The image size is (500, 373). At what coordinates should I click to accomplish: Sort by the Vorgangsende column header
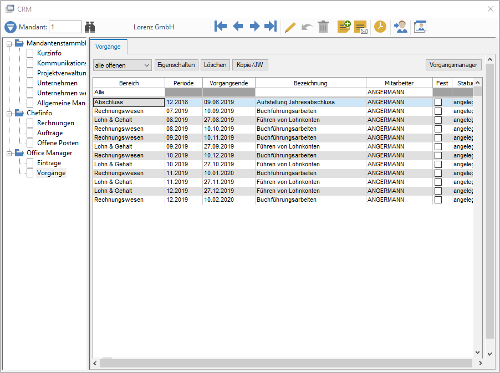(x=229, y=83)
